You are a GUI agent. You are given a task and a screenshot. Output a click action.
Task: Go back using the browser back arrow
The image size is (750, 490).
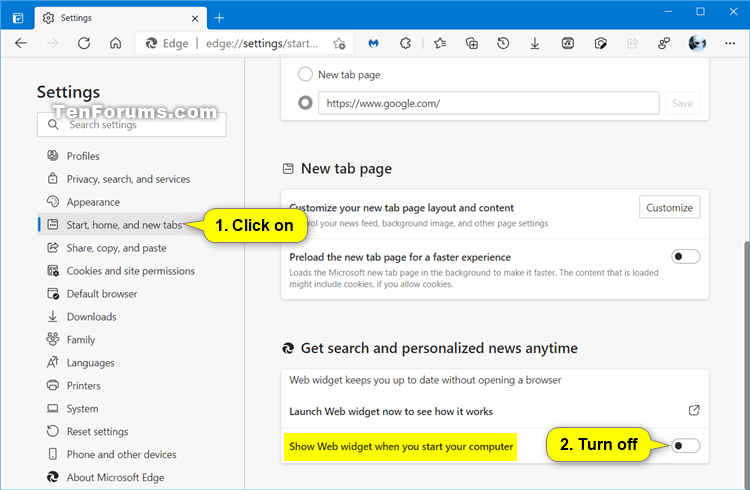pyautogui.click(x=21, y=44)
